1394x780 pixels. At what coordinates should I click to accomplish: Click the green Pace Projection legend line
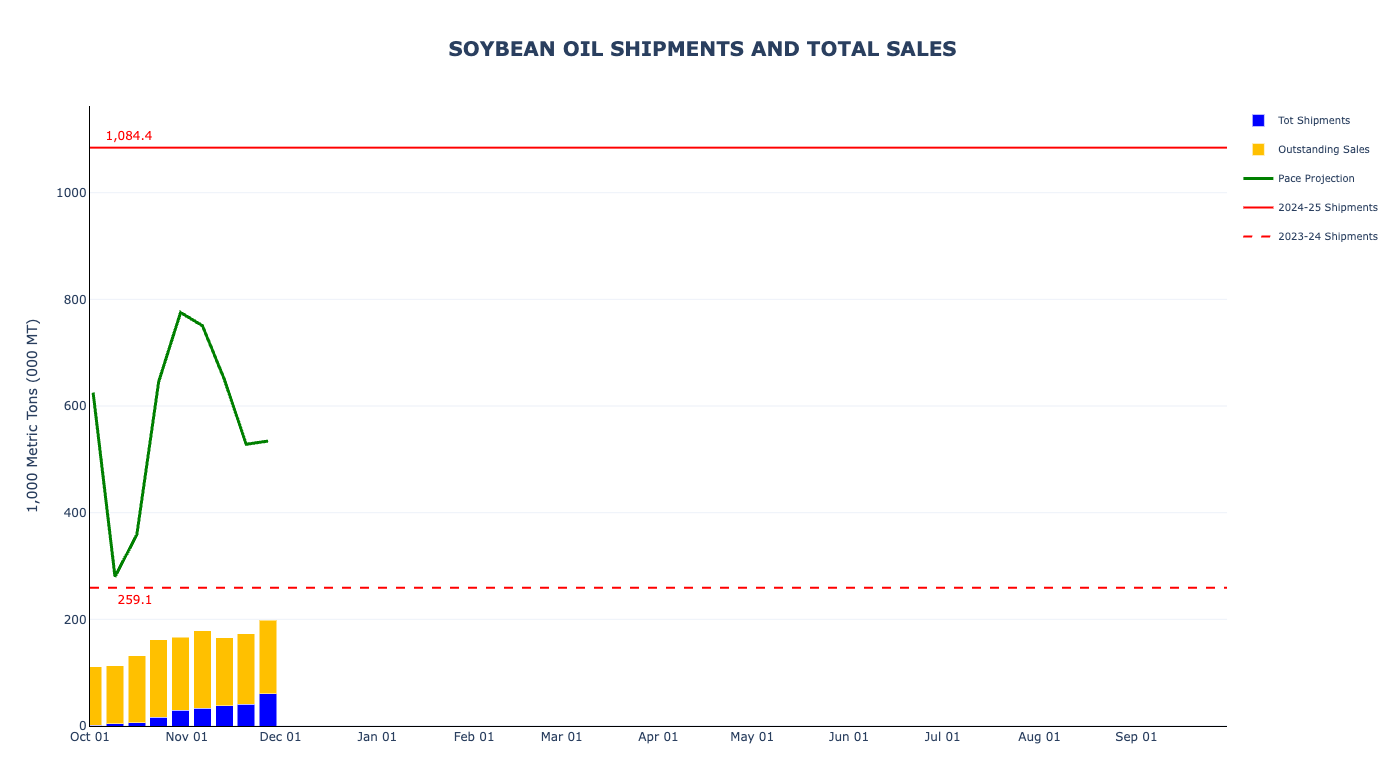click(x=1258, y=178)
